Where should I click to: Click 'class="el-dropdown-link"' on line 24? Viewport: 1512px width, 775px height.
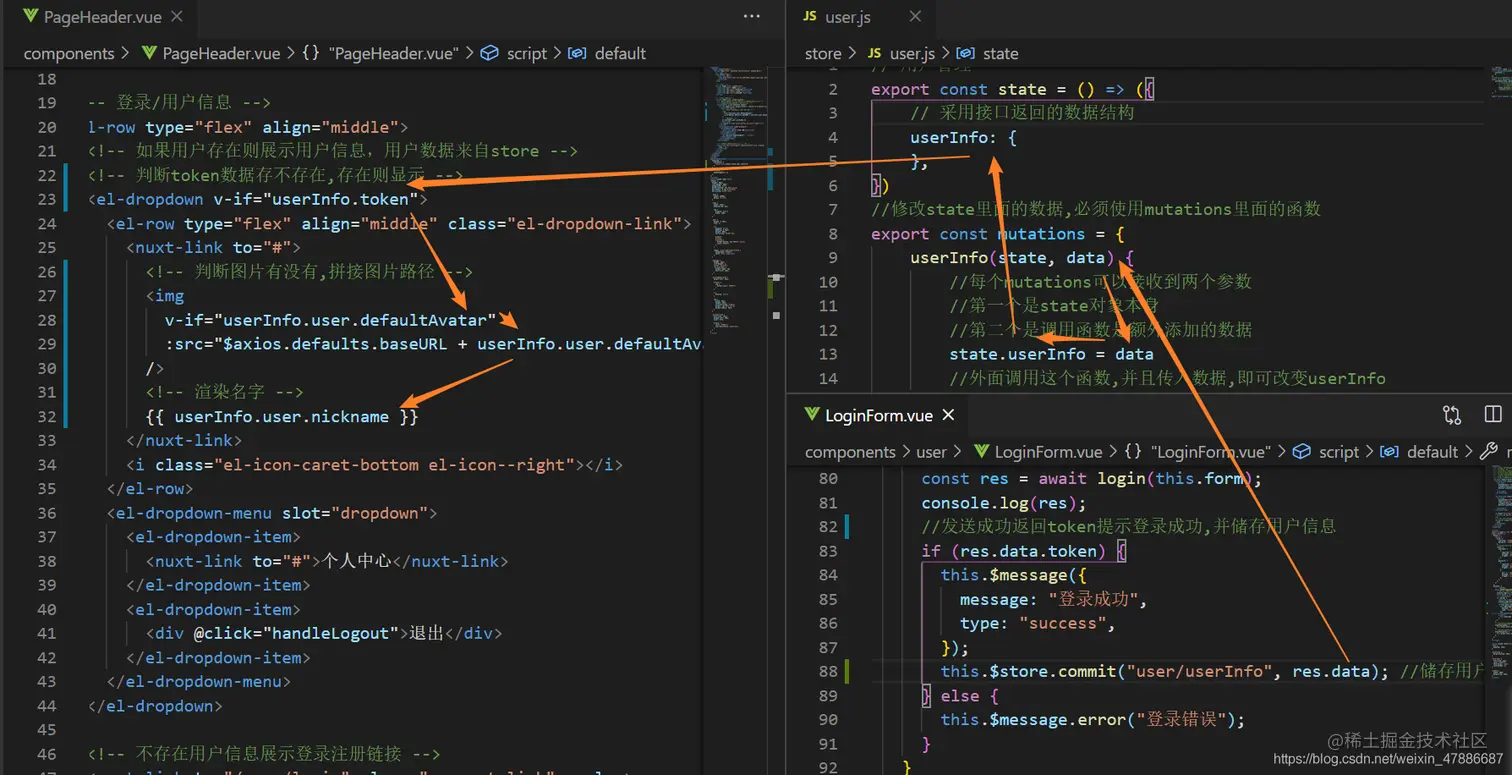tap(565, 223)
